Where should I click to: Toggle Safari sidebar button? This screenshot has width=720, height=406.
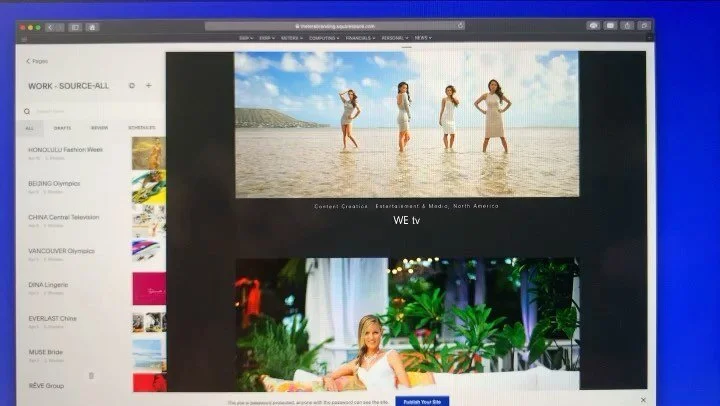tap(75, 28)
